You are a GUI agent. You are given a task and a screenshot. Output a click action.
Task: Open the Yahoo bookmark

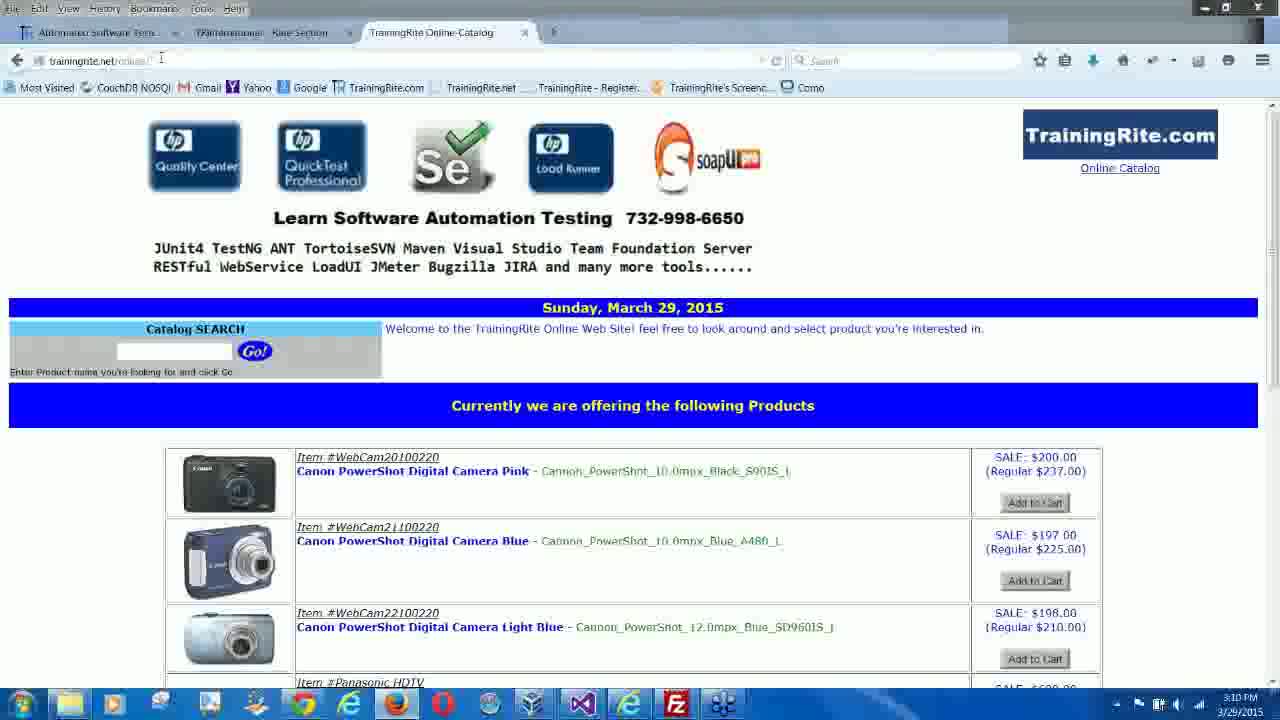click(x=249, y=88)
